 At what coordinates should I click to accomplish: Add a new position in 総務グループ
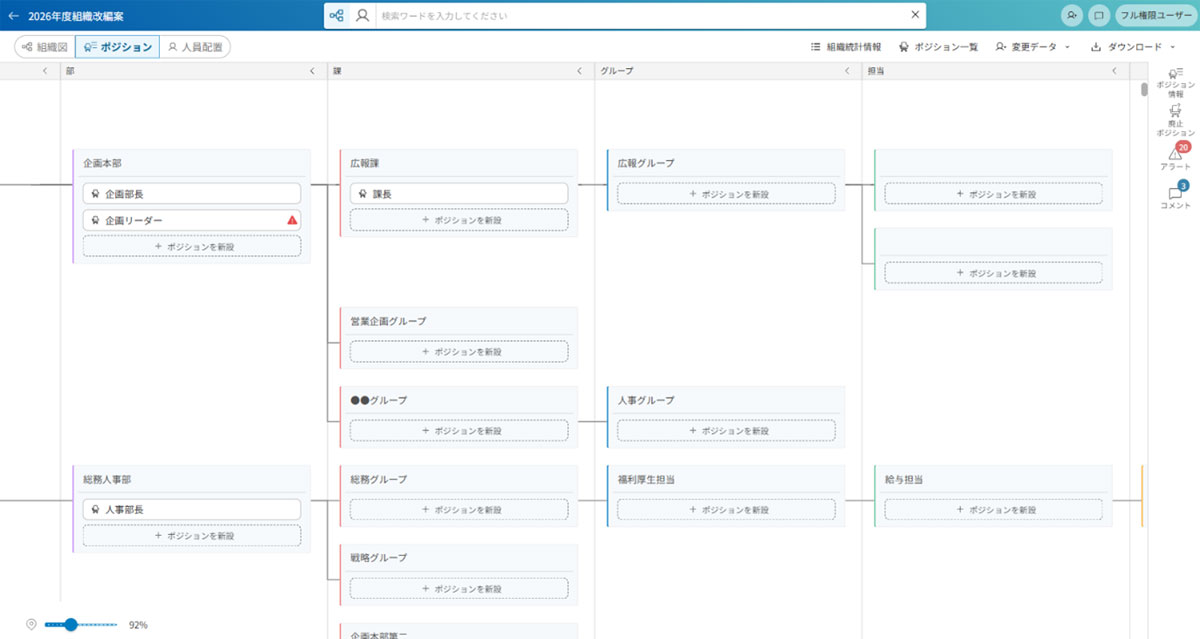[x=459, y=510]
